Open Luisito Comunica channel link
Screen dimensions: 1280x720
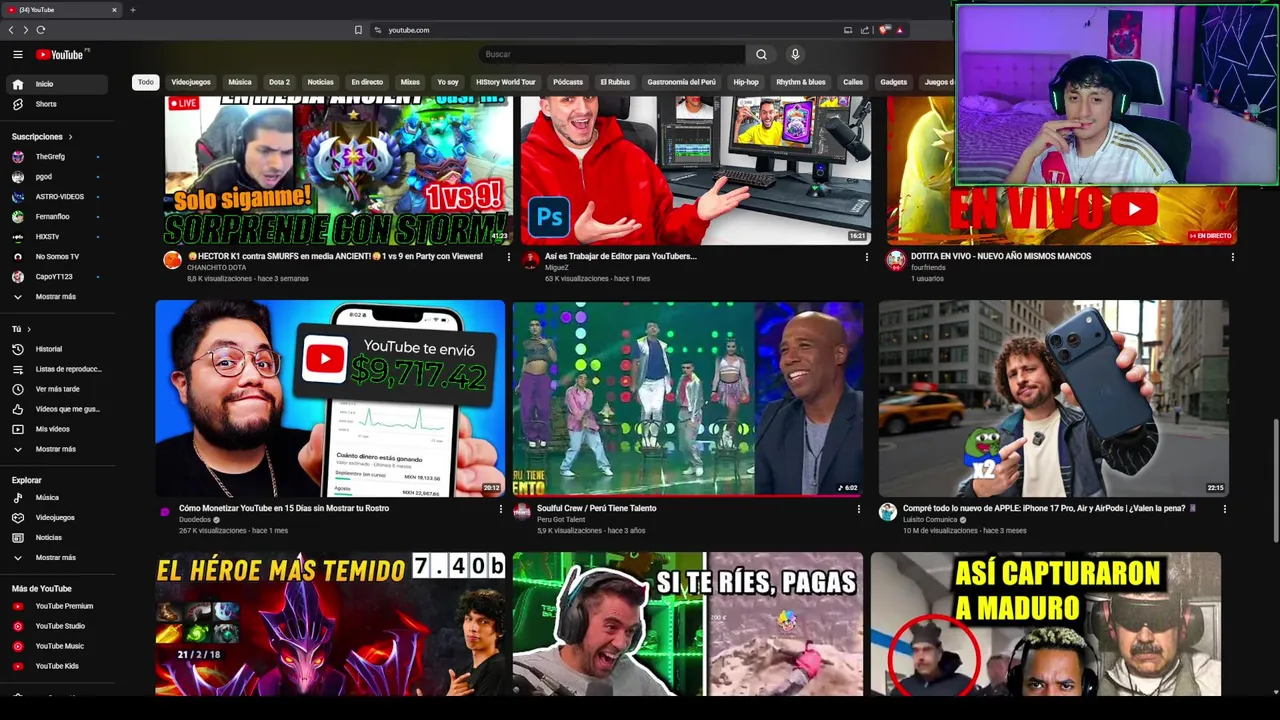point(930,520)
